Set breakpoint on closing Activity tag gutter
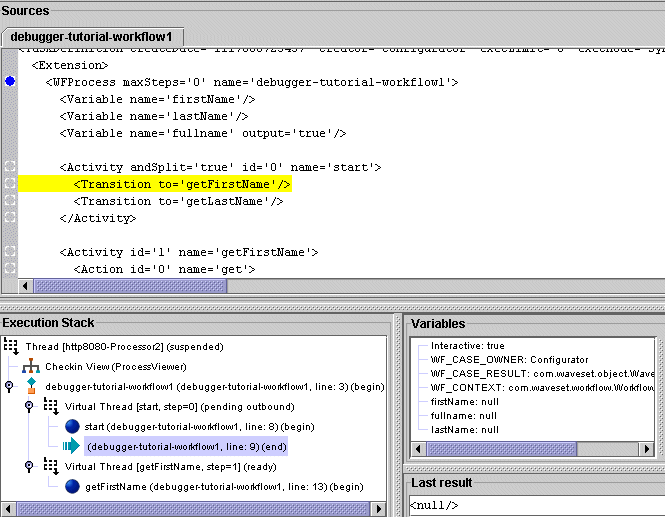This screenshot has width=665, height=517. click(10, 217)
